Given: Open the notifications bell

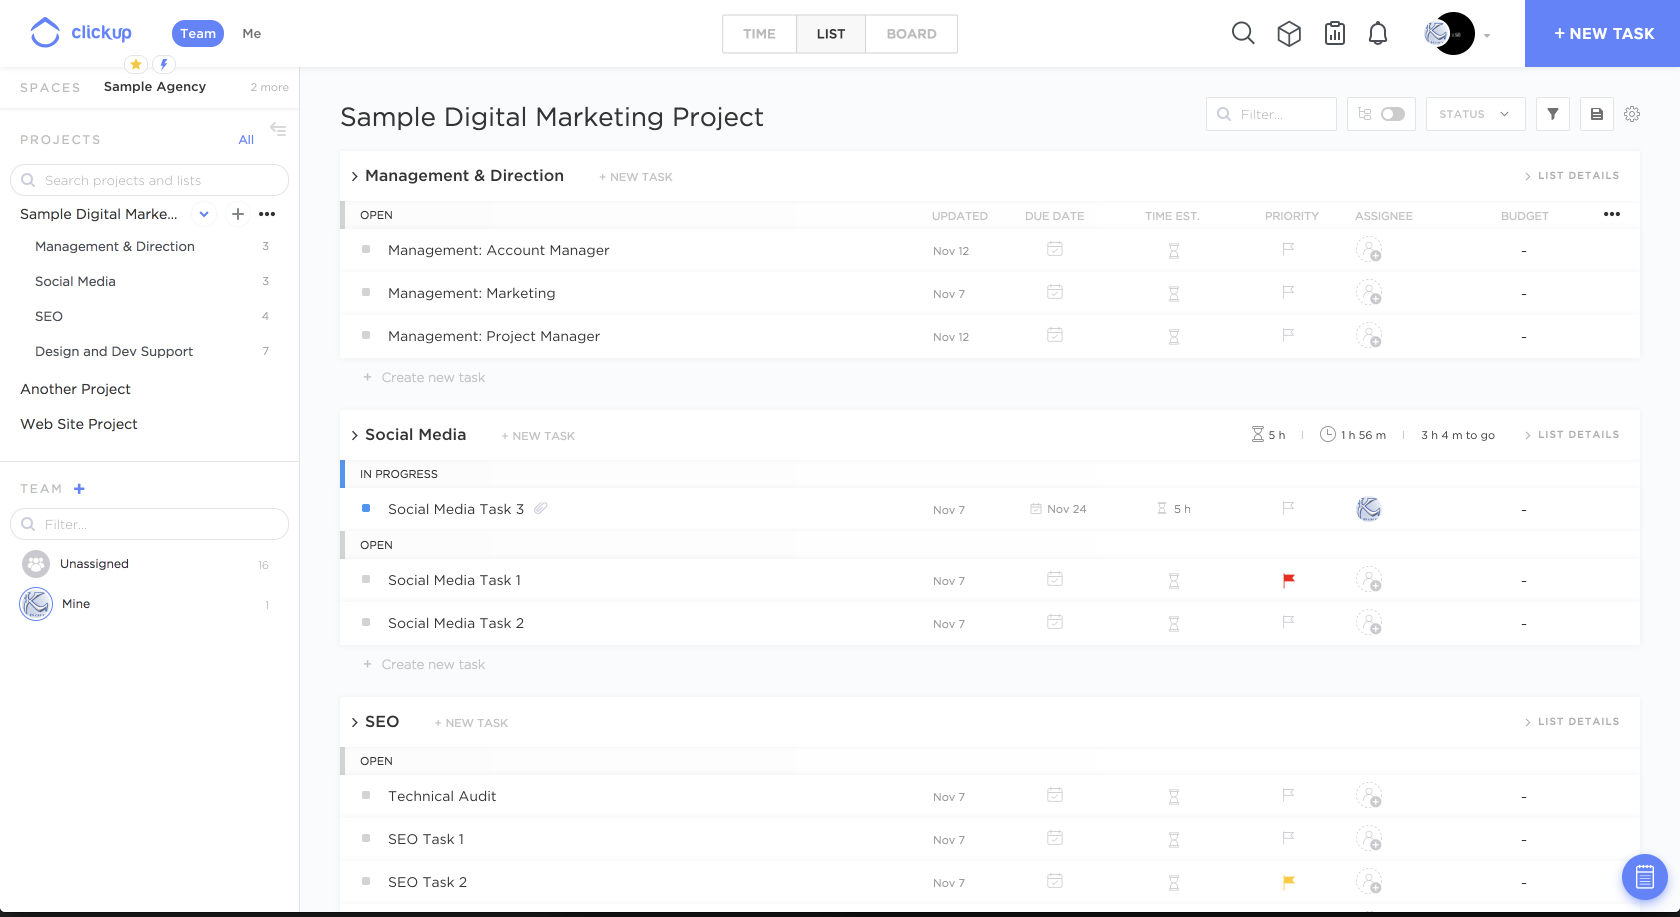Looking at the screenshot, I should click(1378, 34).
